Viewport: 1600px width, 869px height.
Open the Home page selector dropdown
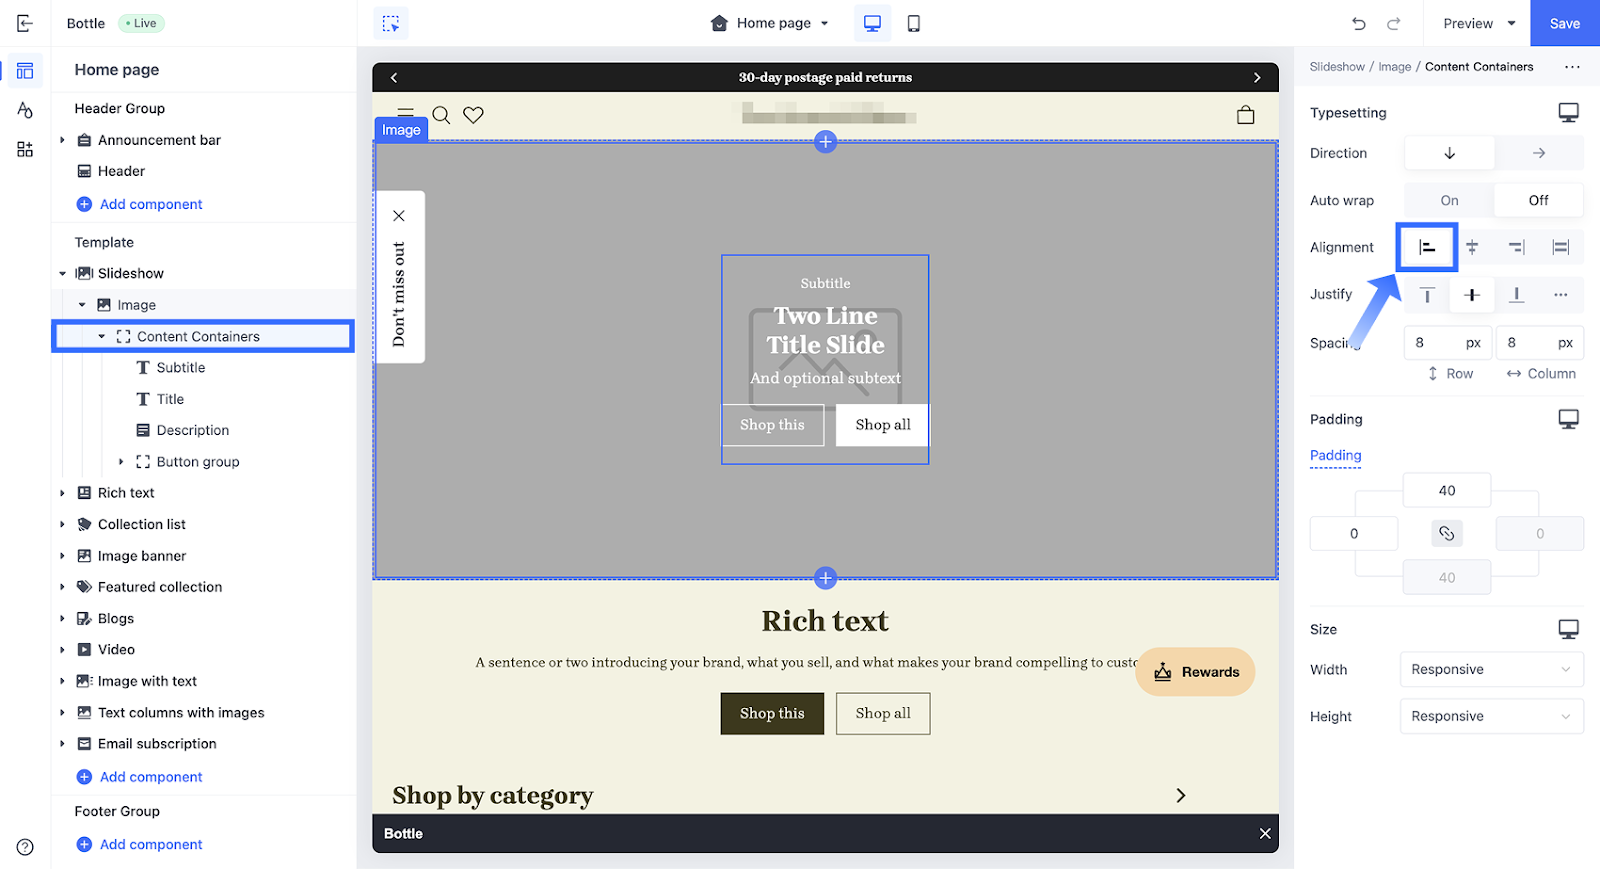pos(770,23)
